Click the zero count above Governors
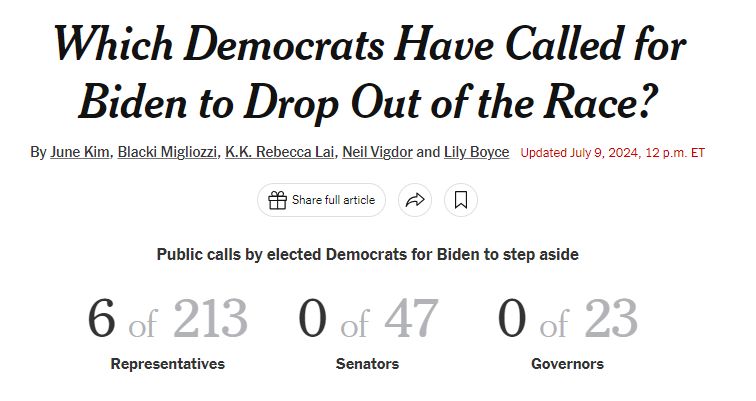Viewport: 756px width, 401px height. pos(512,319)
